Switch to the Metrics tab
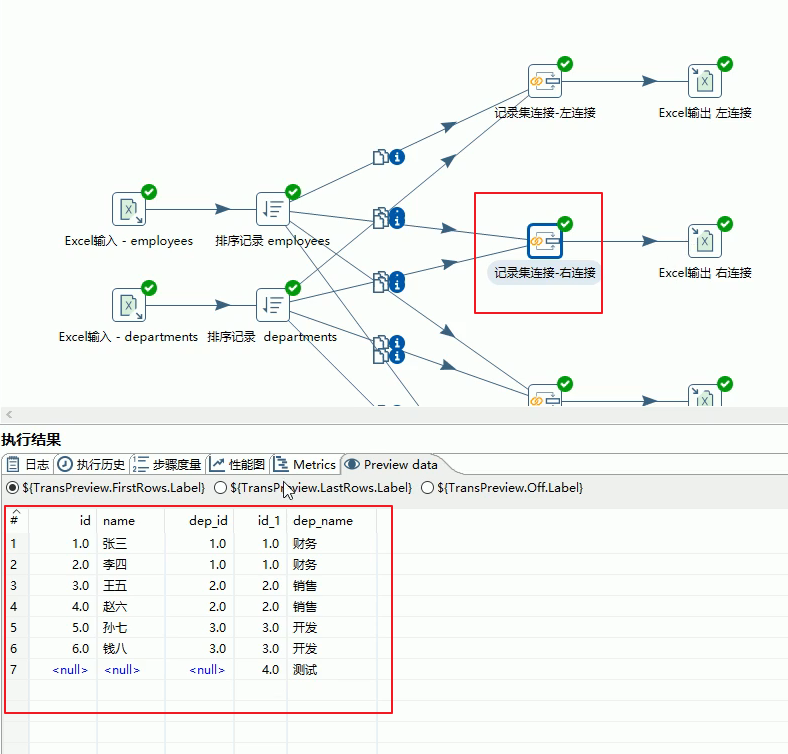The width and height of the screenshot is (788, 754). pyautogui.click(x=305, y=464)
